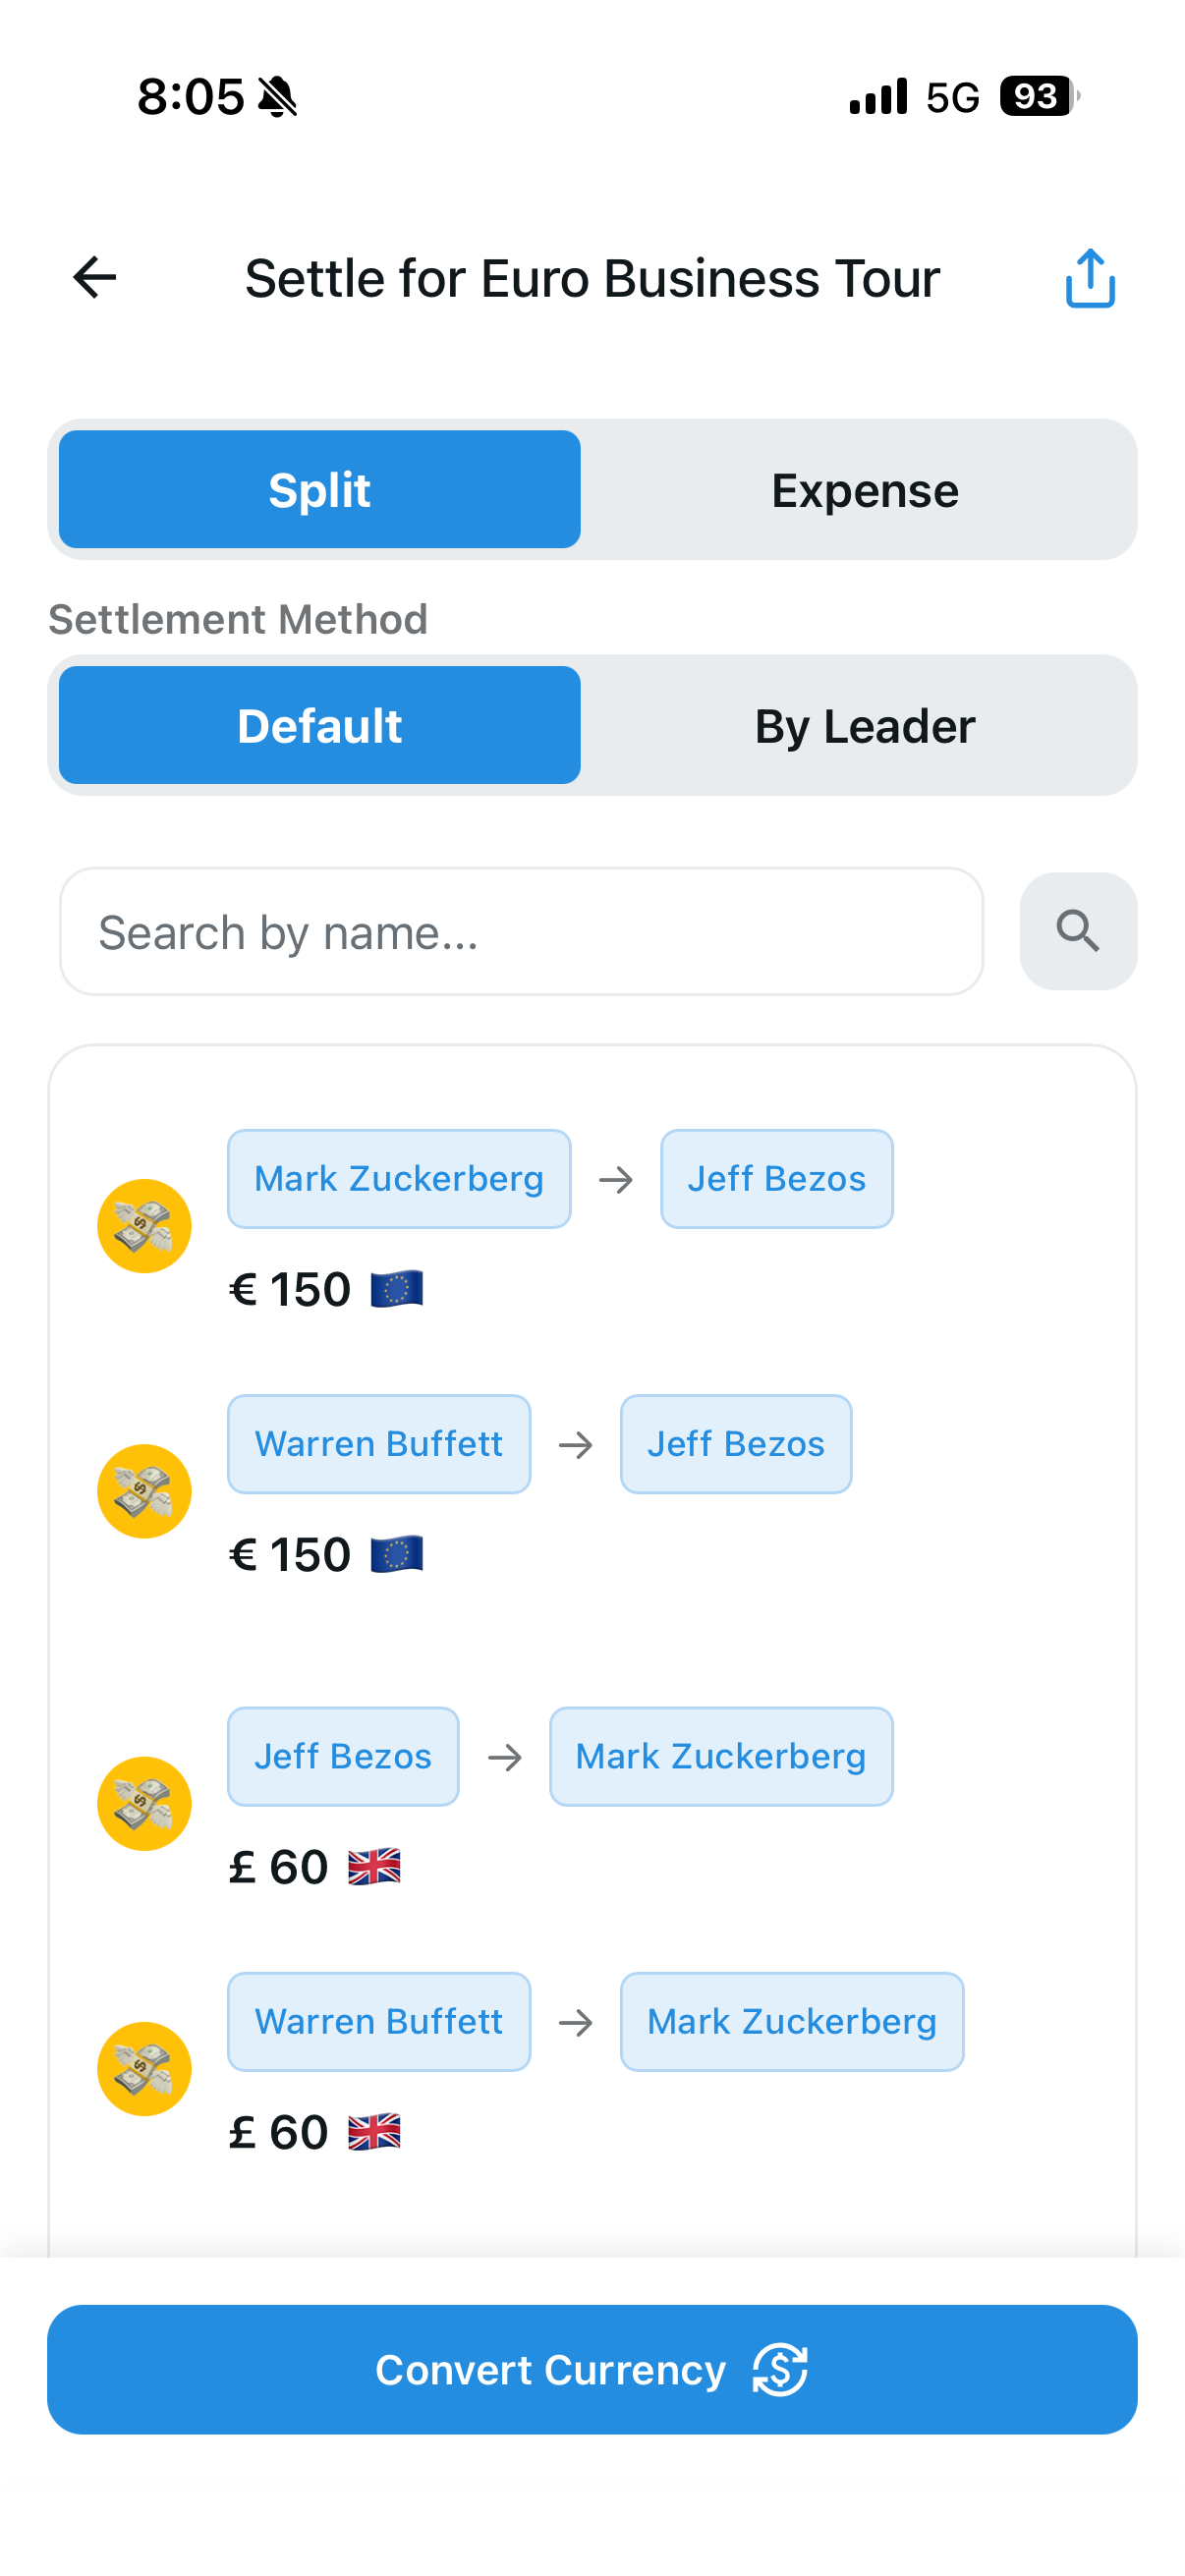Click the share icon in the top bar
This screenshot has width=1185, height=2576.
point(1090,277)
